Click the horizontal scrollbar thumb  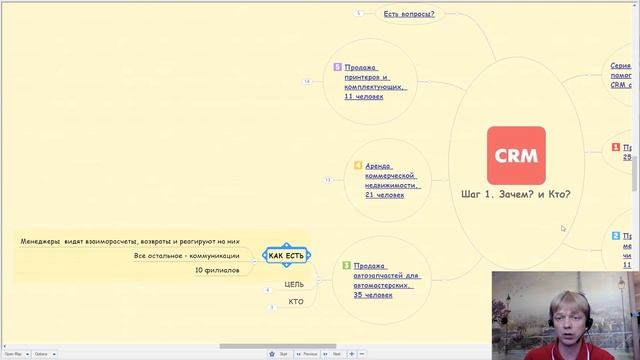(x=278, y=346)
